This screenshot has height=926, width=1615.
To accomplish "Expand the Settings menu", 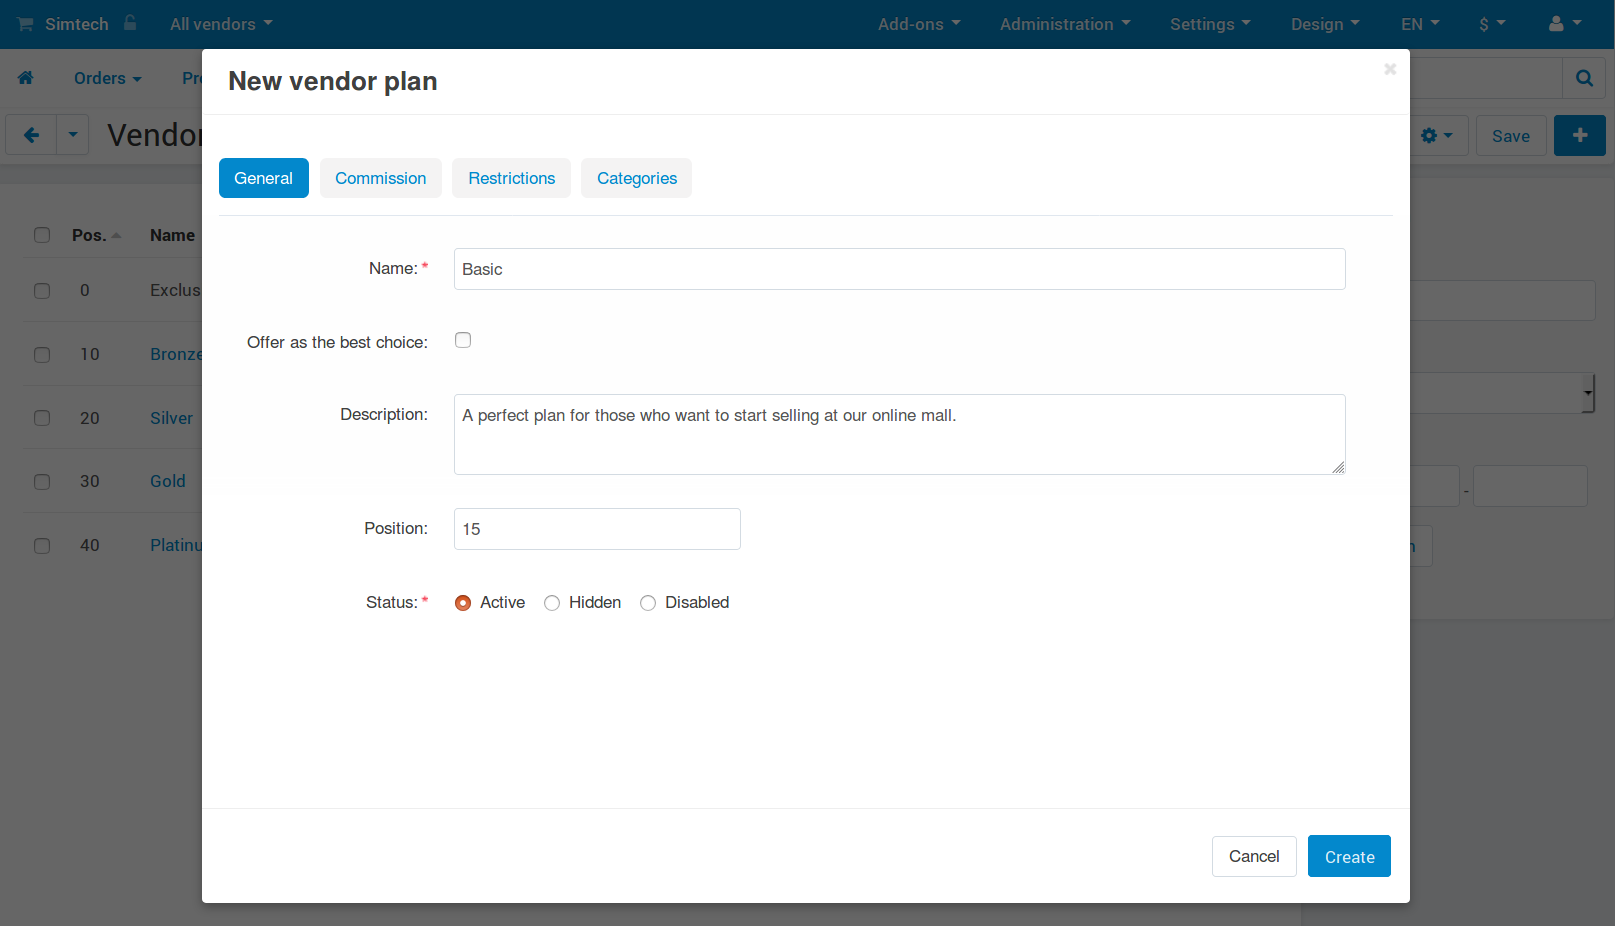I will pos(1210,24).
